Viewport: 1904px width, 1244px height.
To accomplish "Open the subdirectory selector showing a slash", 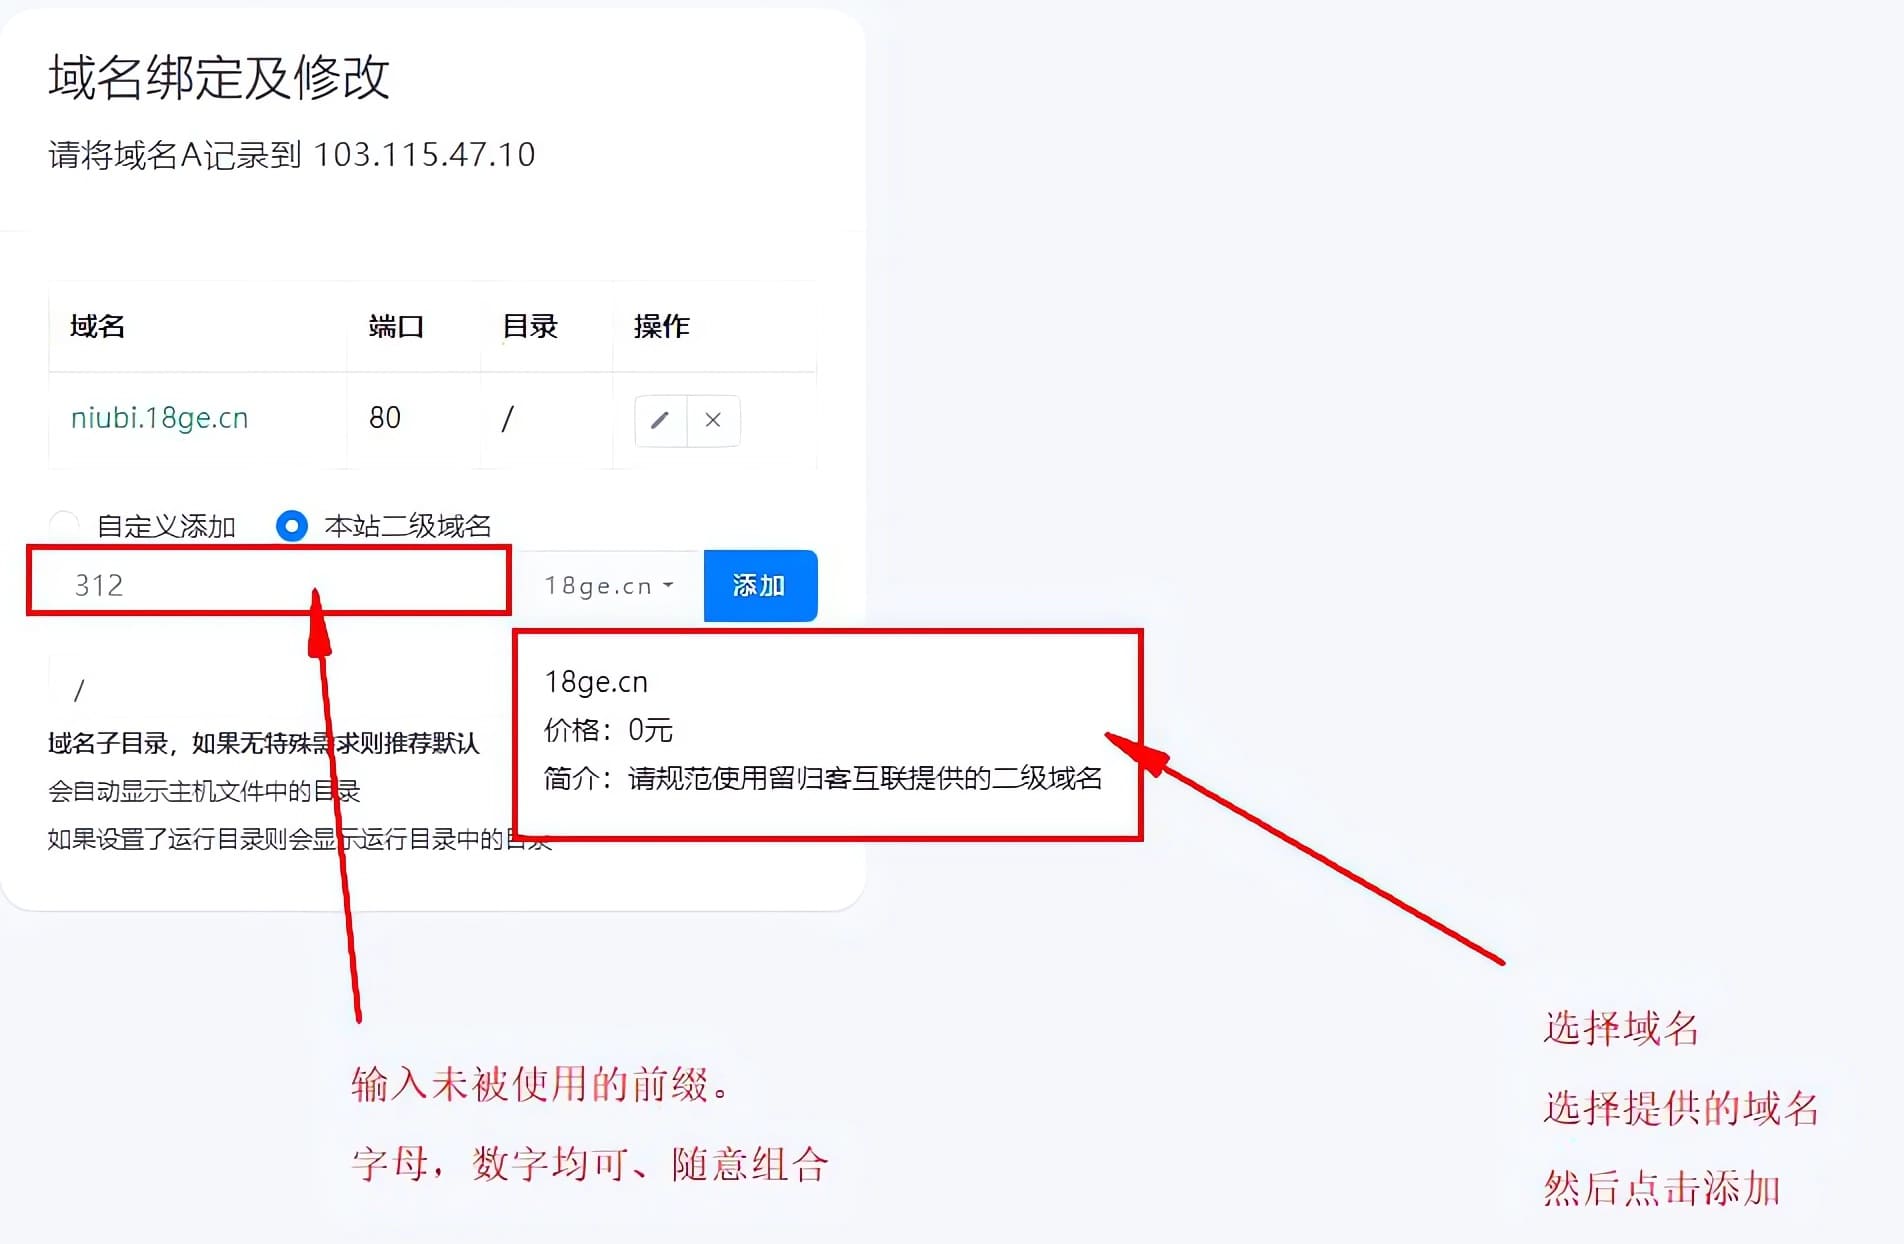I will pos(270,690).
